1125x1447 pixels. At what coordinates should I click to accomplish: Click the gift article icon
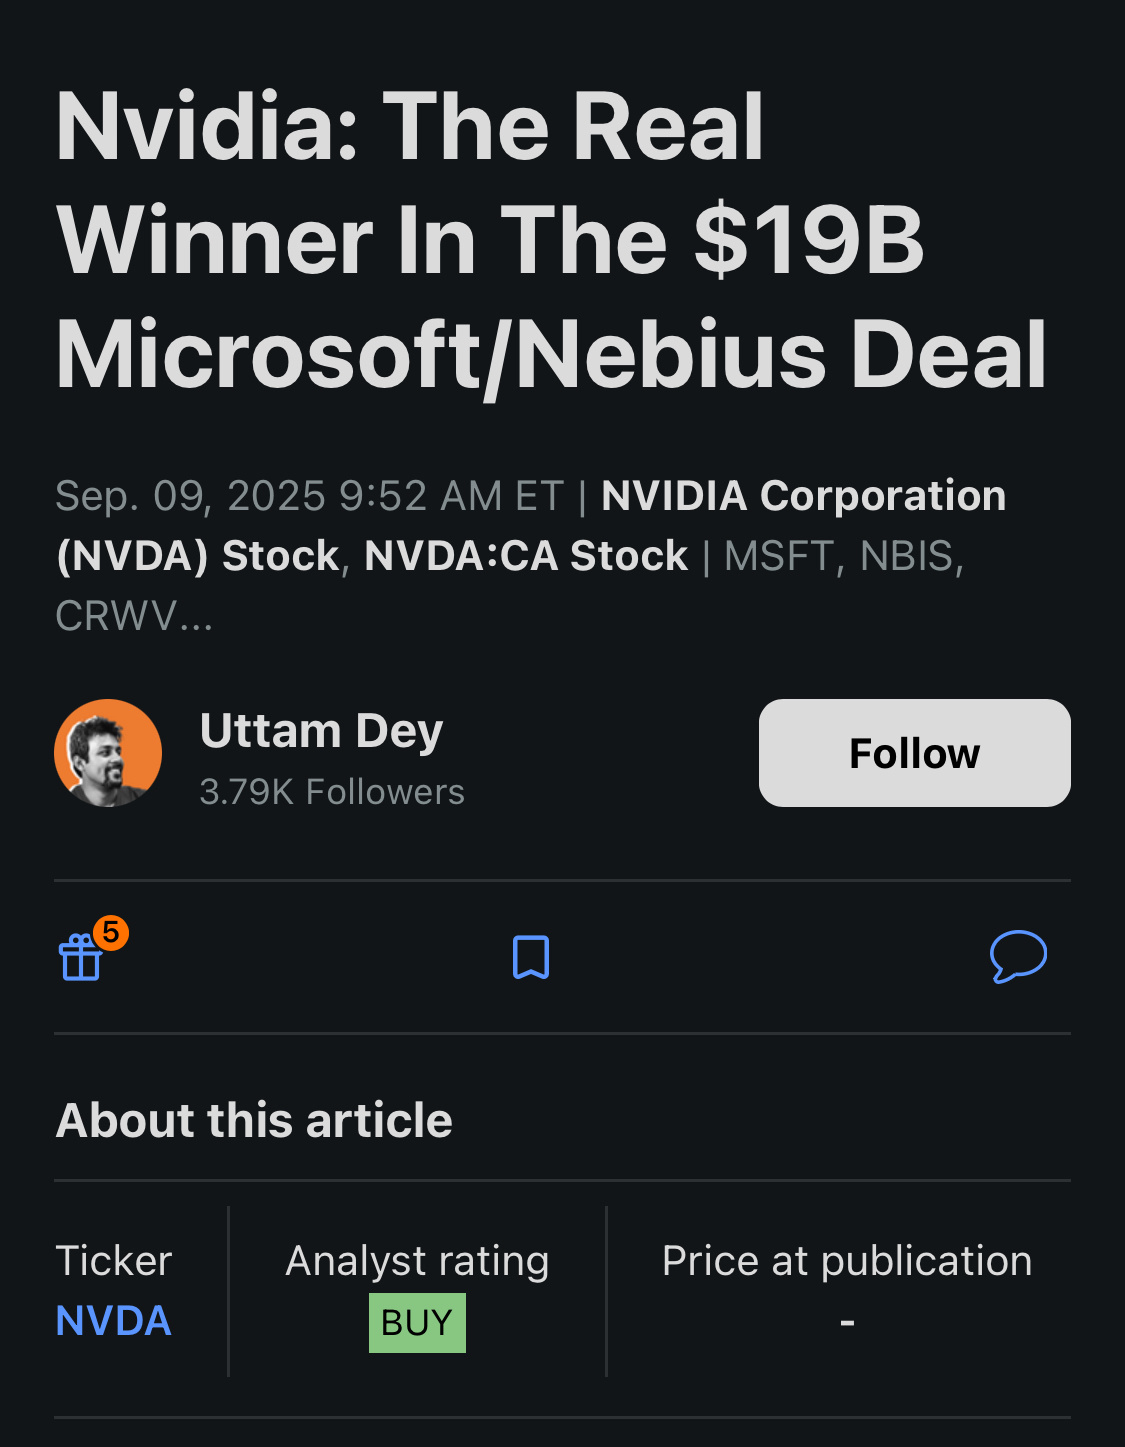pos(80,959)
